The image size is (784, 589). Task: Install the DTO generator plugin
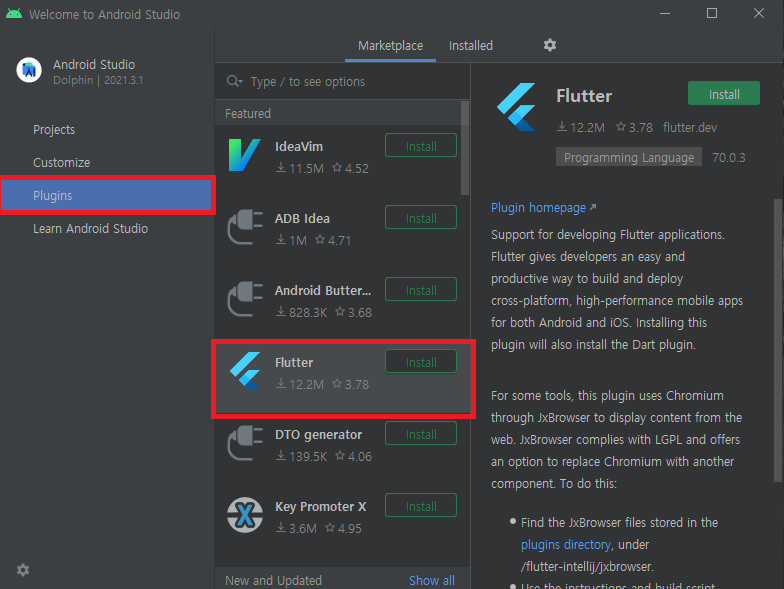[x=421, y=434]
